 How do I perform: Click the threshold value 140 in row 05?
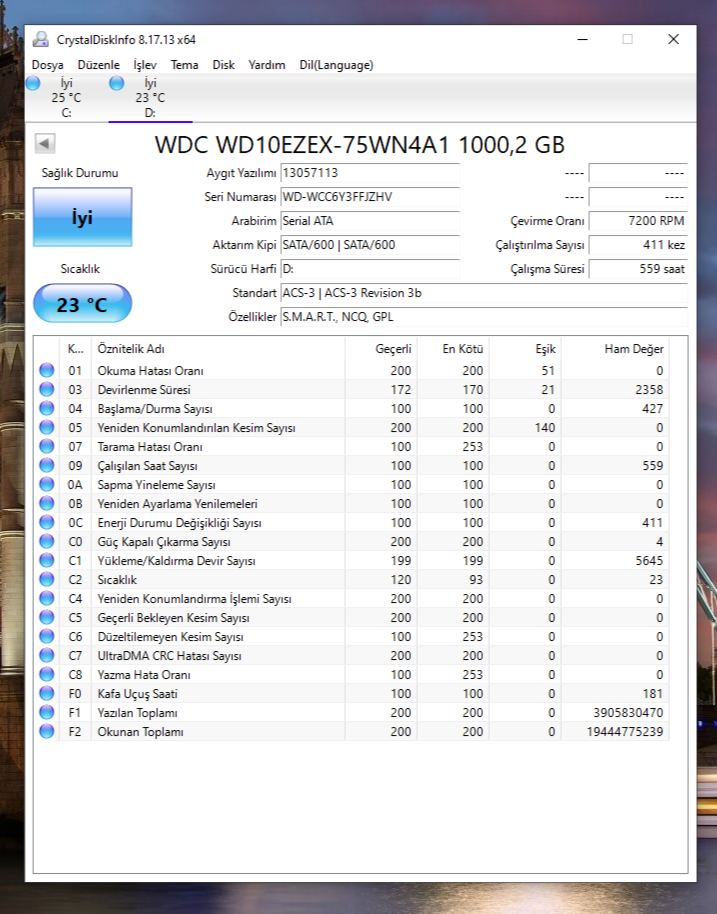[x=545, y=427]
